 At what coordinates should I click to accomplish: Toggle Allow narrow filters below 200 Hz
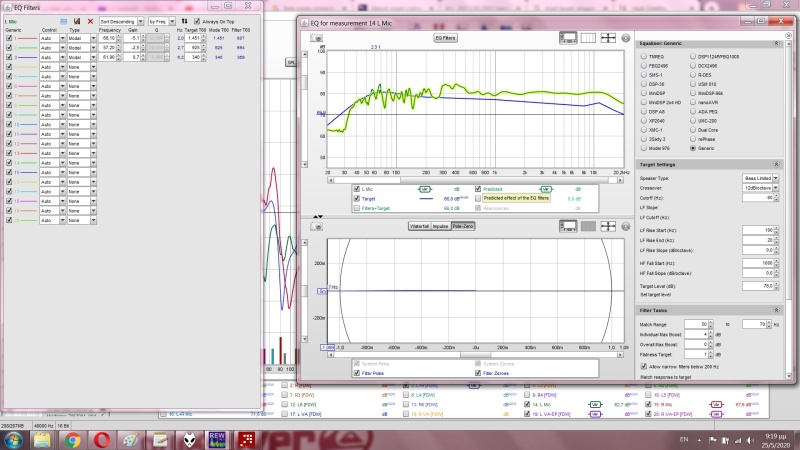click(x=643, y=367)
